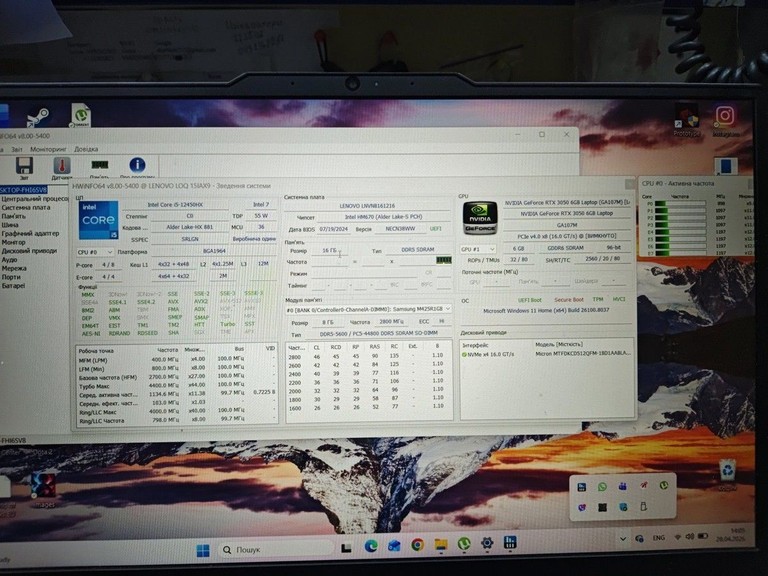Open the Help menu
The width and height of the screenshot is (768, 576).
click(x=86, y=149)
